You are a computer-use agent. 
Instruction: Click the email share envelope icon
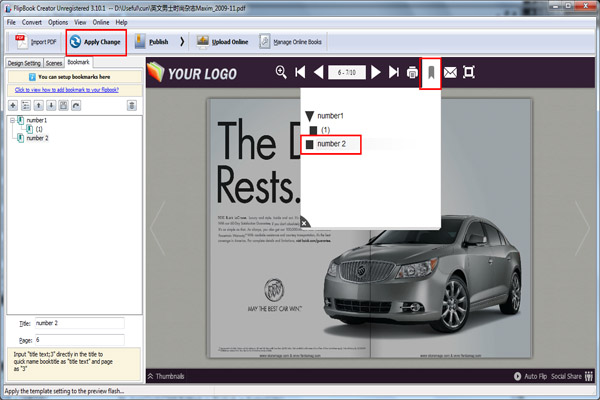tap(450, 72)
